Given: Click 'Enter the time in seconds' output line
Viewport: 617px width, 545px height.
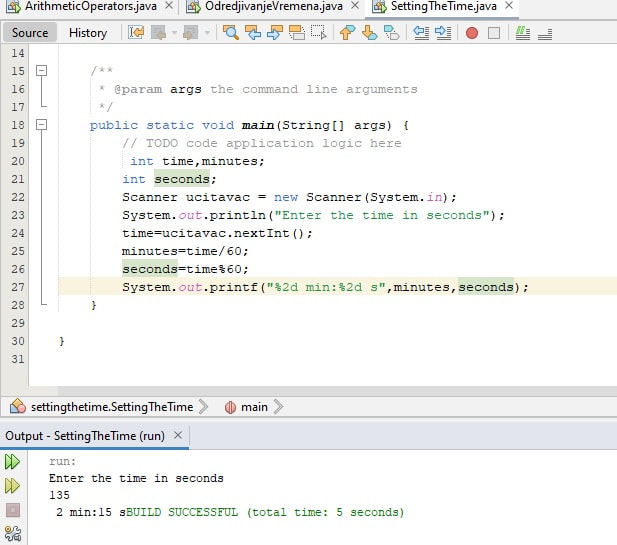Looking at the screenshot, I should point(136,478).
